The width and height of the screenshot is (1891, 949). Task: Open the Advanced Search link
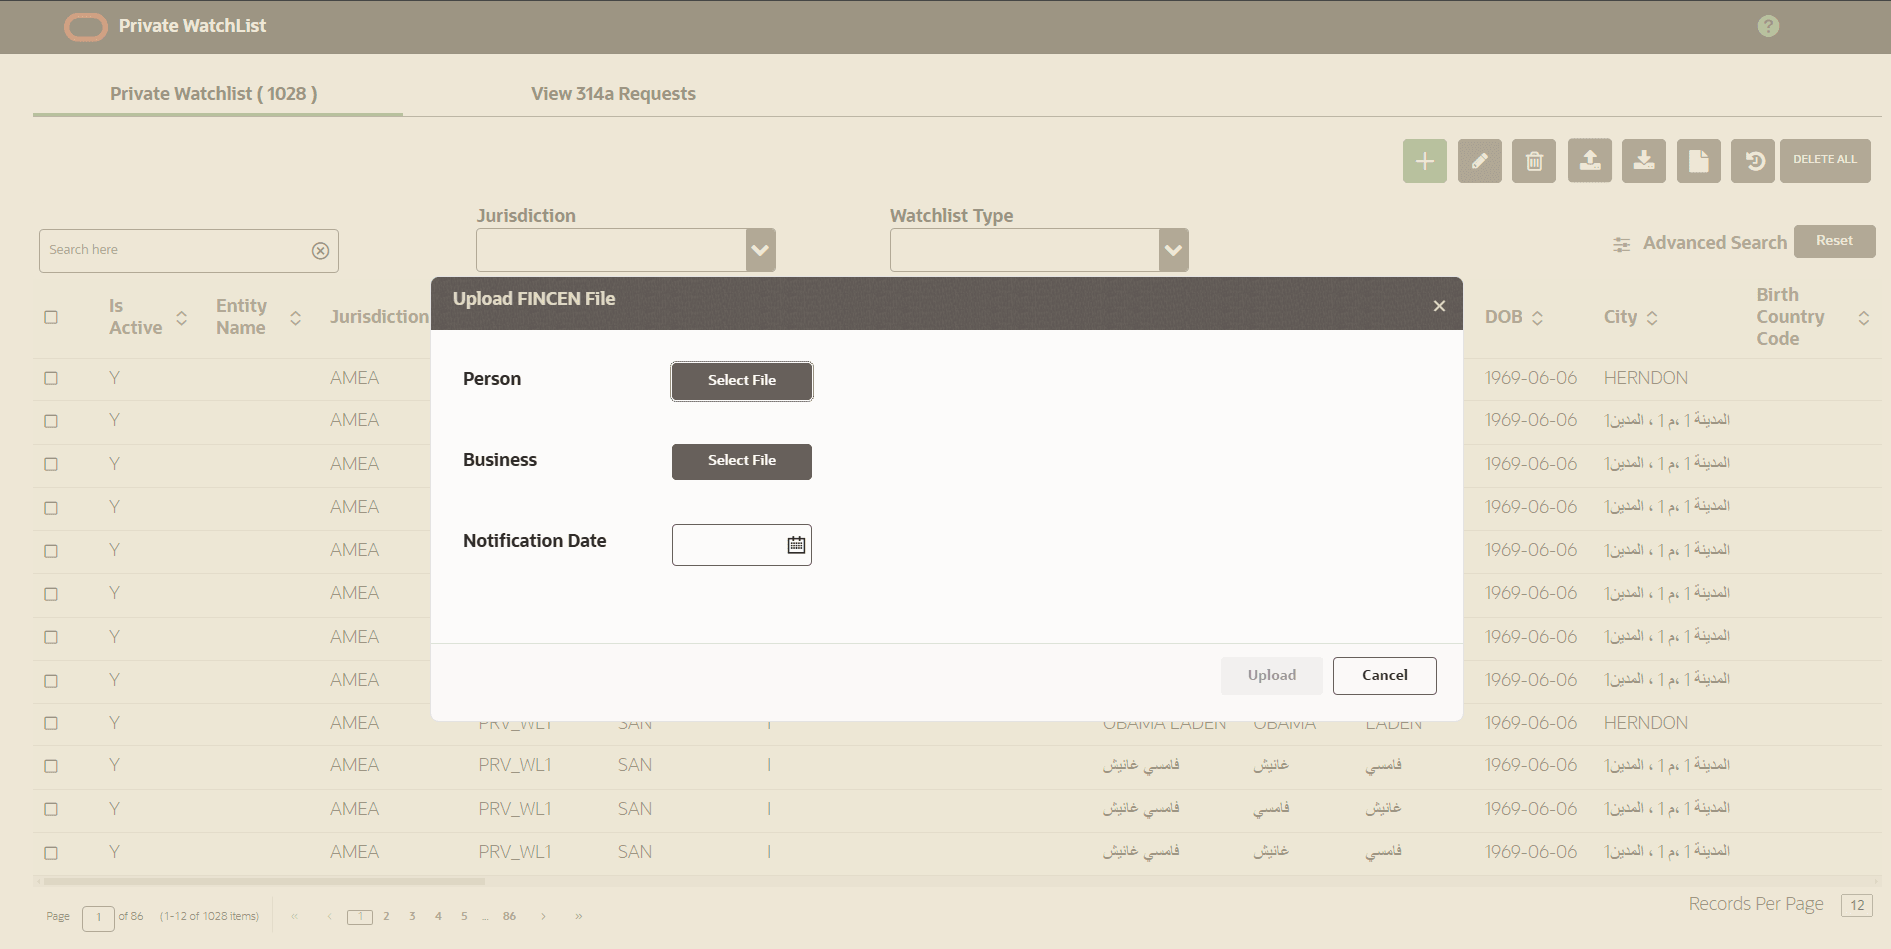pos(1715,243)
